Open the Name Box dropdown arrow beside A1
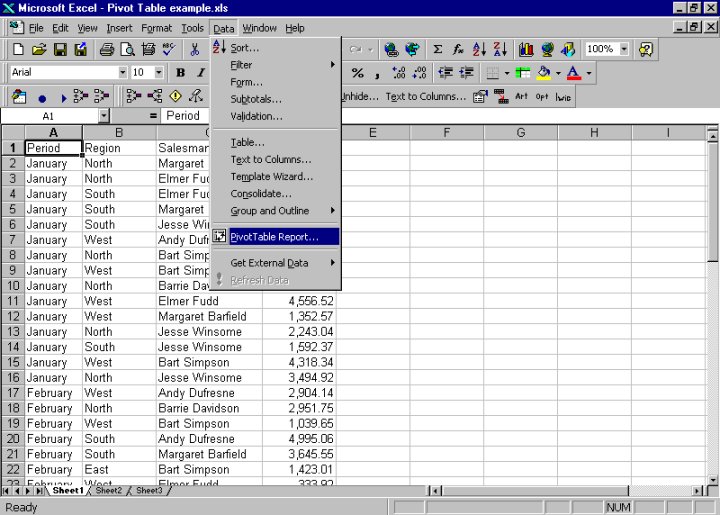The width and height of the screenshot is (720, 515). click(x=104, y=116)
